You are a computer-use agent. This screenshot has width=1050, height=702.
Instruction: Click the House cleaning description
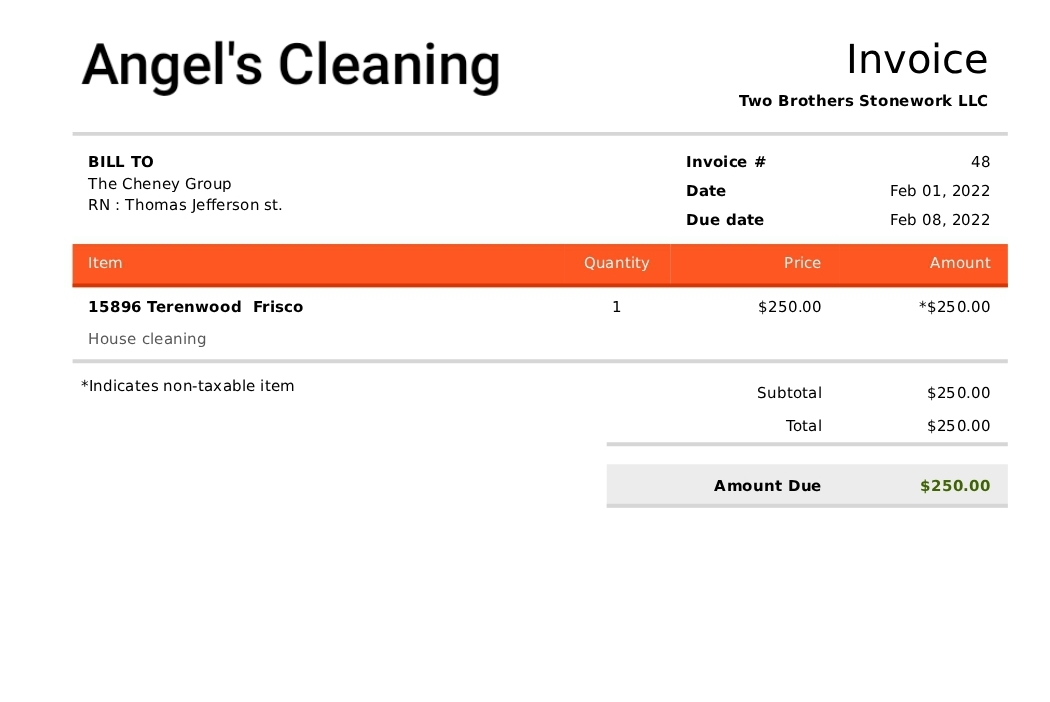147,339
